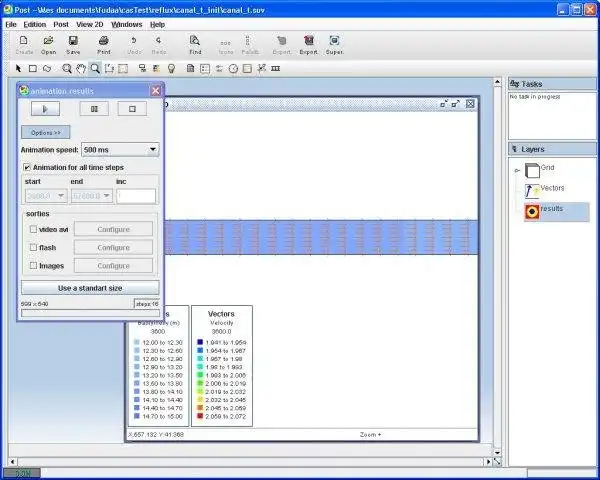Click the 2D view internal frame close icon
Screen dimensions: 600x480
click(470, 104)
